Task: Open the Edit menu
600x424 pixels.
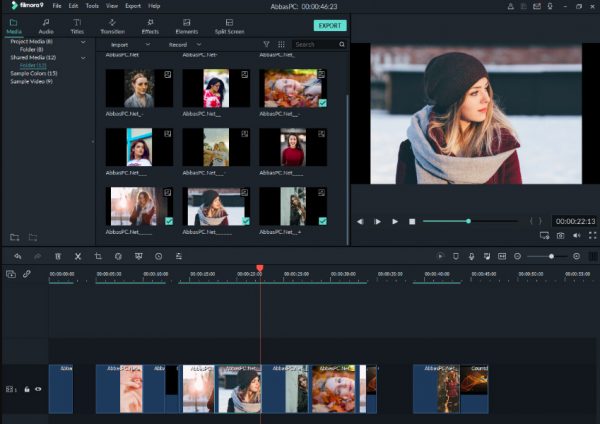Action: click(x=73, y=6)
